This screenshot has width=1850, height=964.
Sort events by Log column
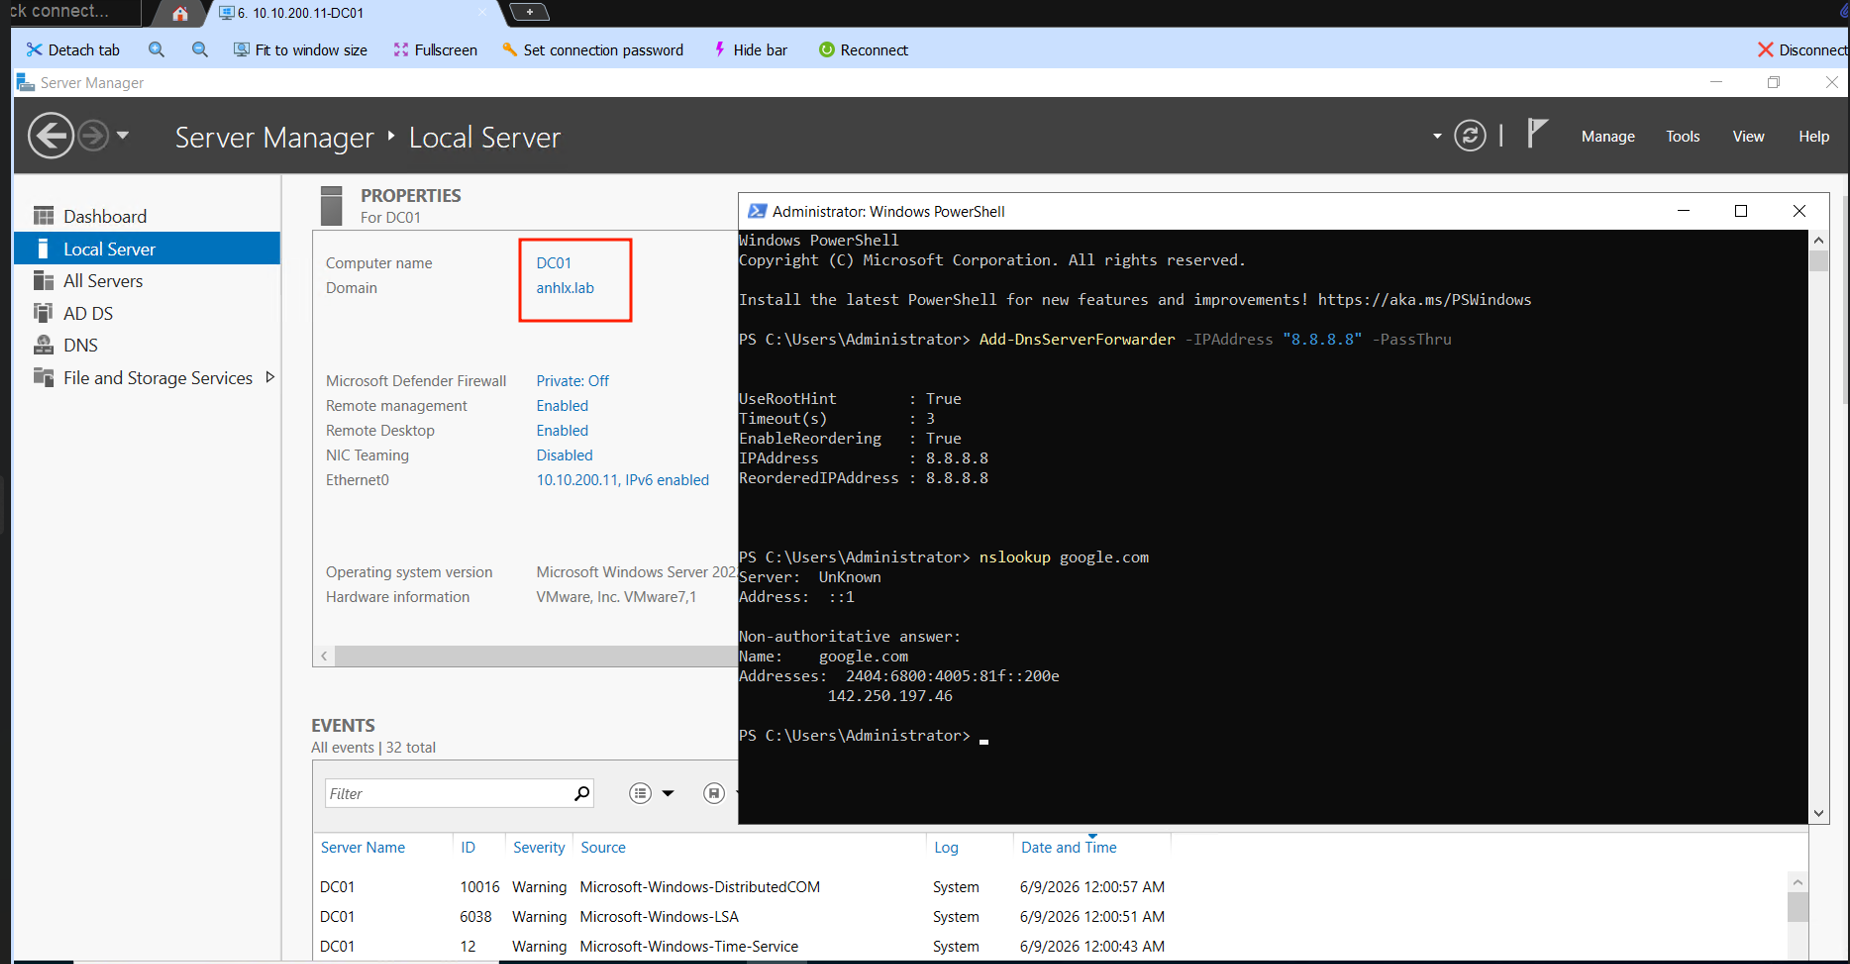point(946,847)
